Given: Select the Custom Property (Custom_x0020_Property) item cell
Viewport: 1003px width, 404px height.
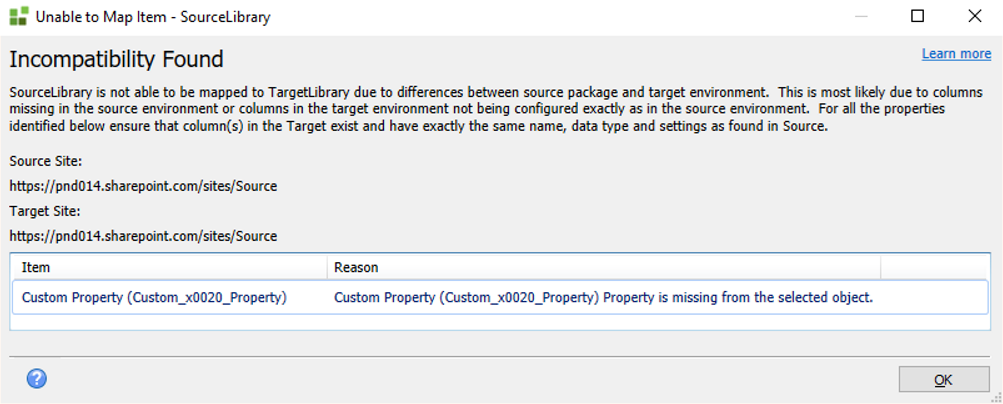Looking at the screenshot, I should [x=154, y=297].
